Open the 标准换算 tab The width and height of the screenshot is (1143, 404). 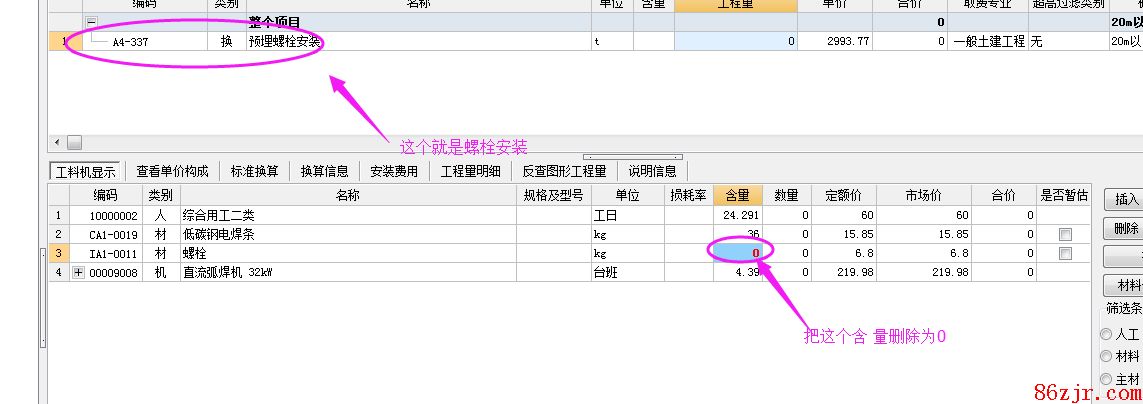[254, 171]
